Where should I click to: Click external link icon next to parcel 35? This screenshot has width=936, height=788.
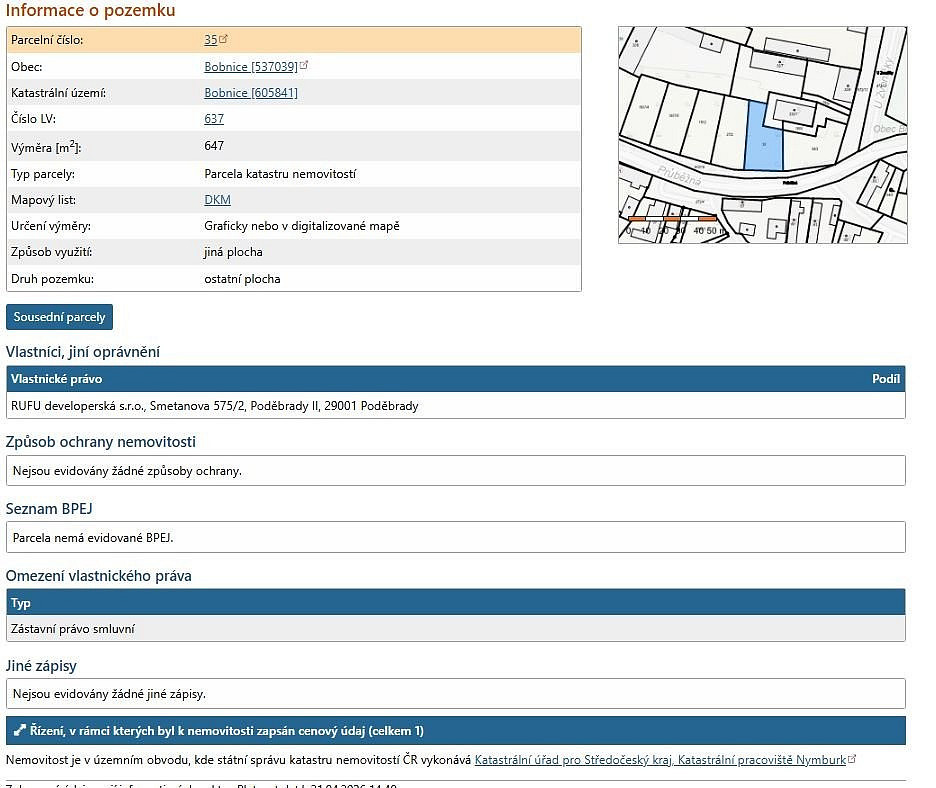click(x=223, y=39)
